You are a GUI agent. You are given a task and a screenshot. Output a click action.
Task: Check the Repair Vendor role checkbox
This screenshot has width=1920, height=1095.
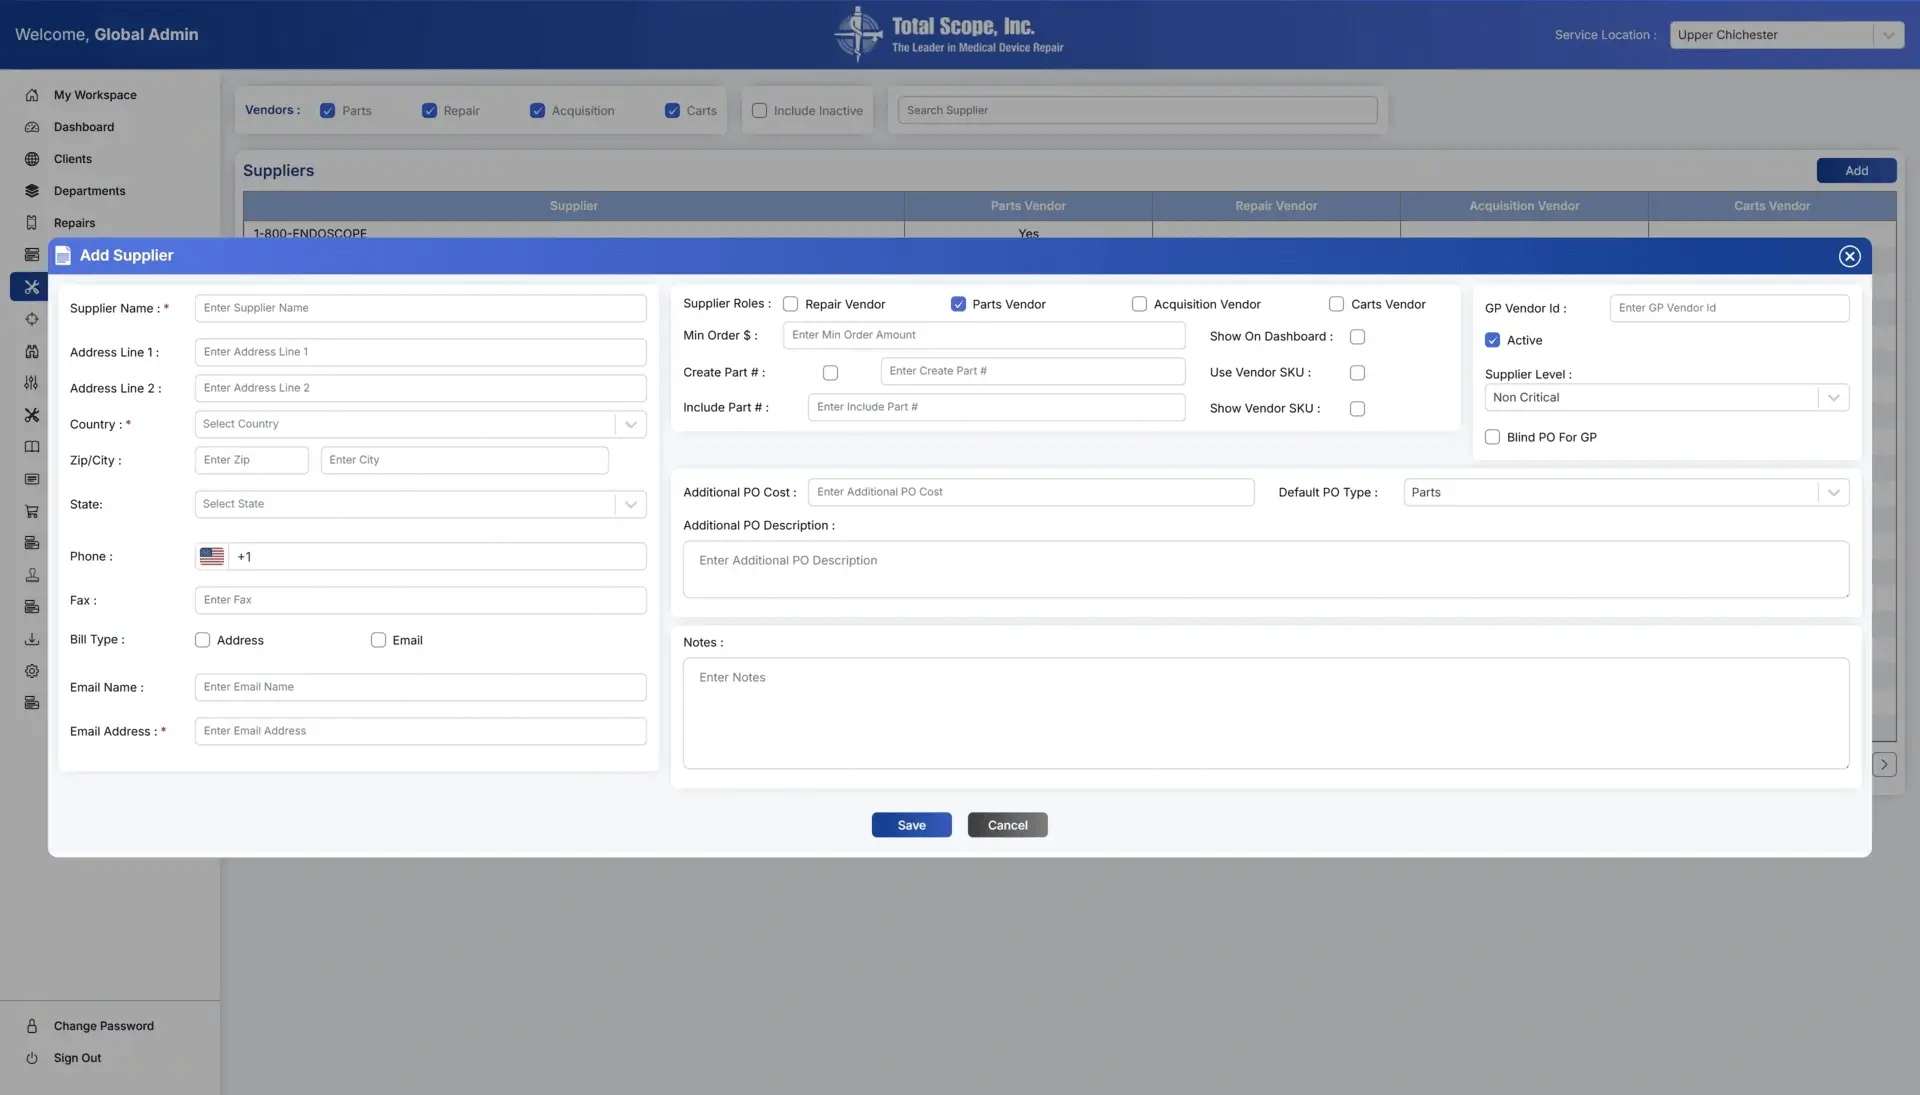(790, 304)
